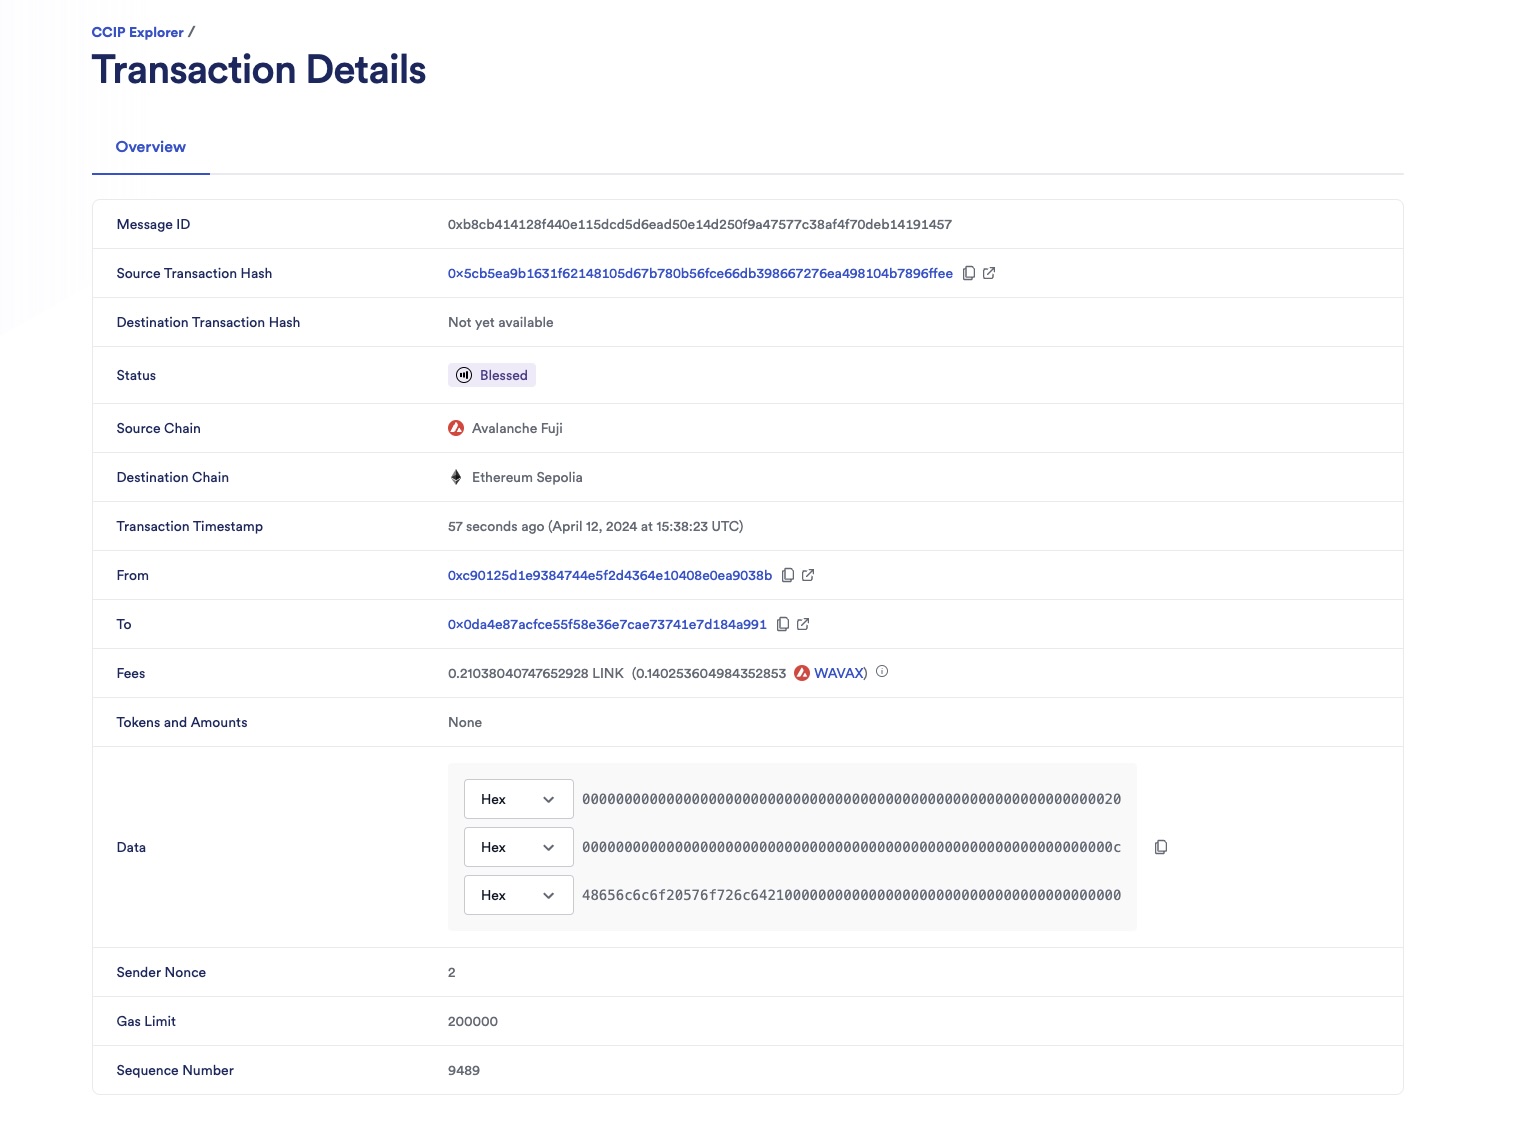Copy the From address
The image size is (1518, 1137).
pos(789,575)
